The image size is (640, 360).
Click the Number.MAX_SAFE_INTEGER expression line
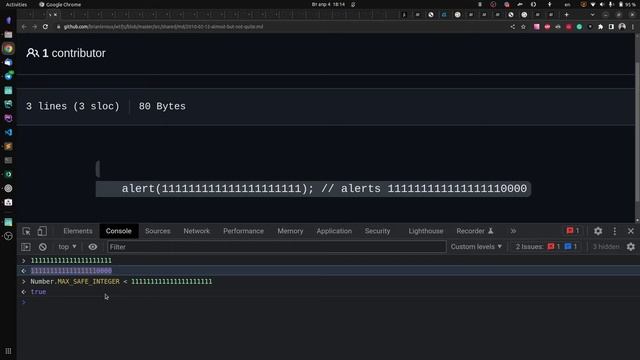329,282
